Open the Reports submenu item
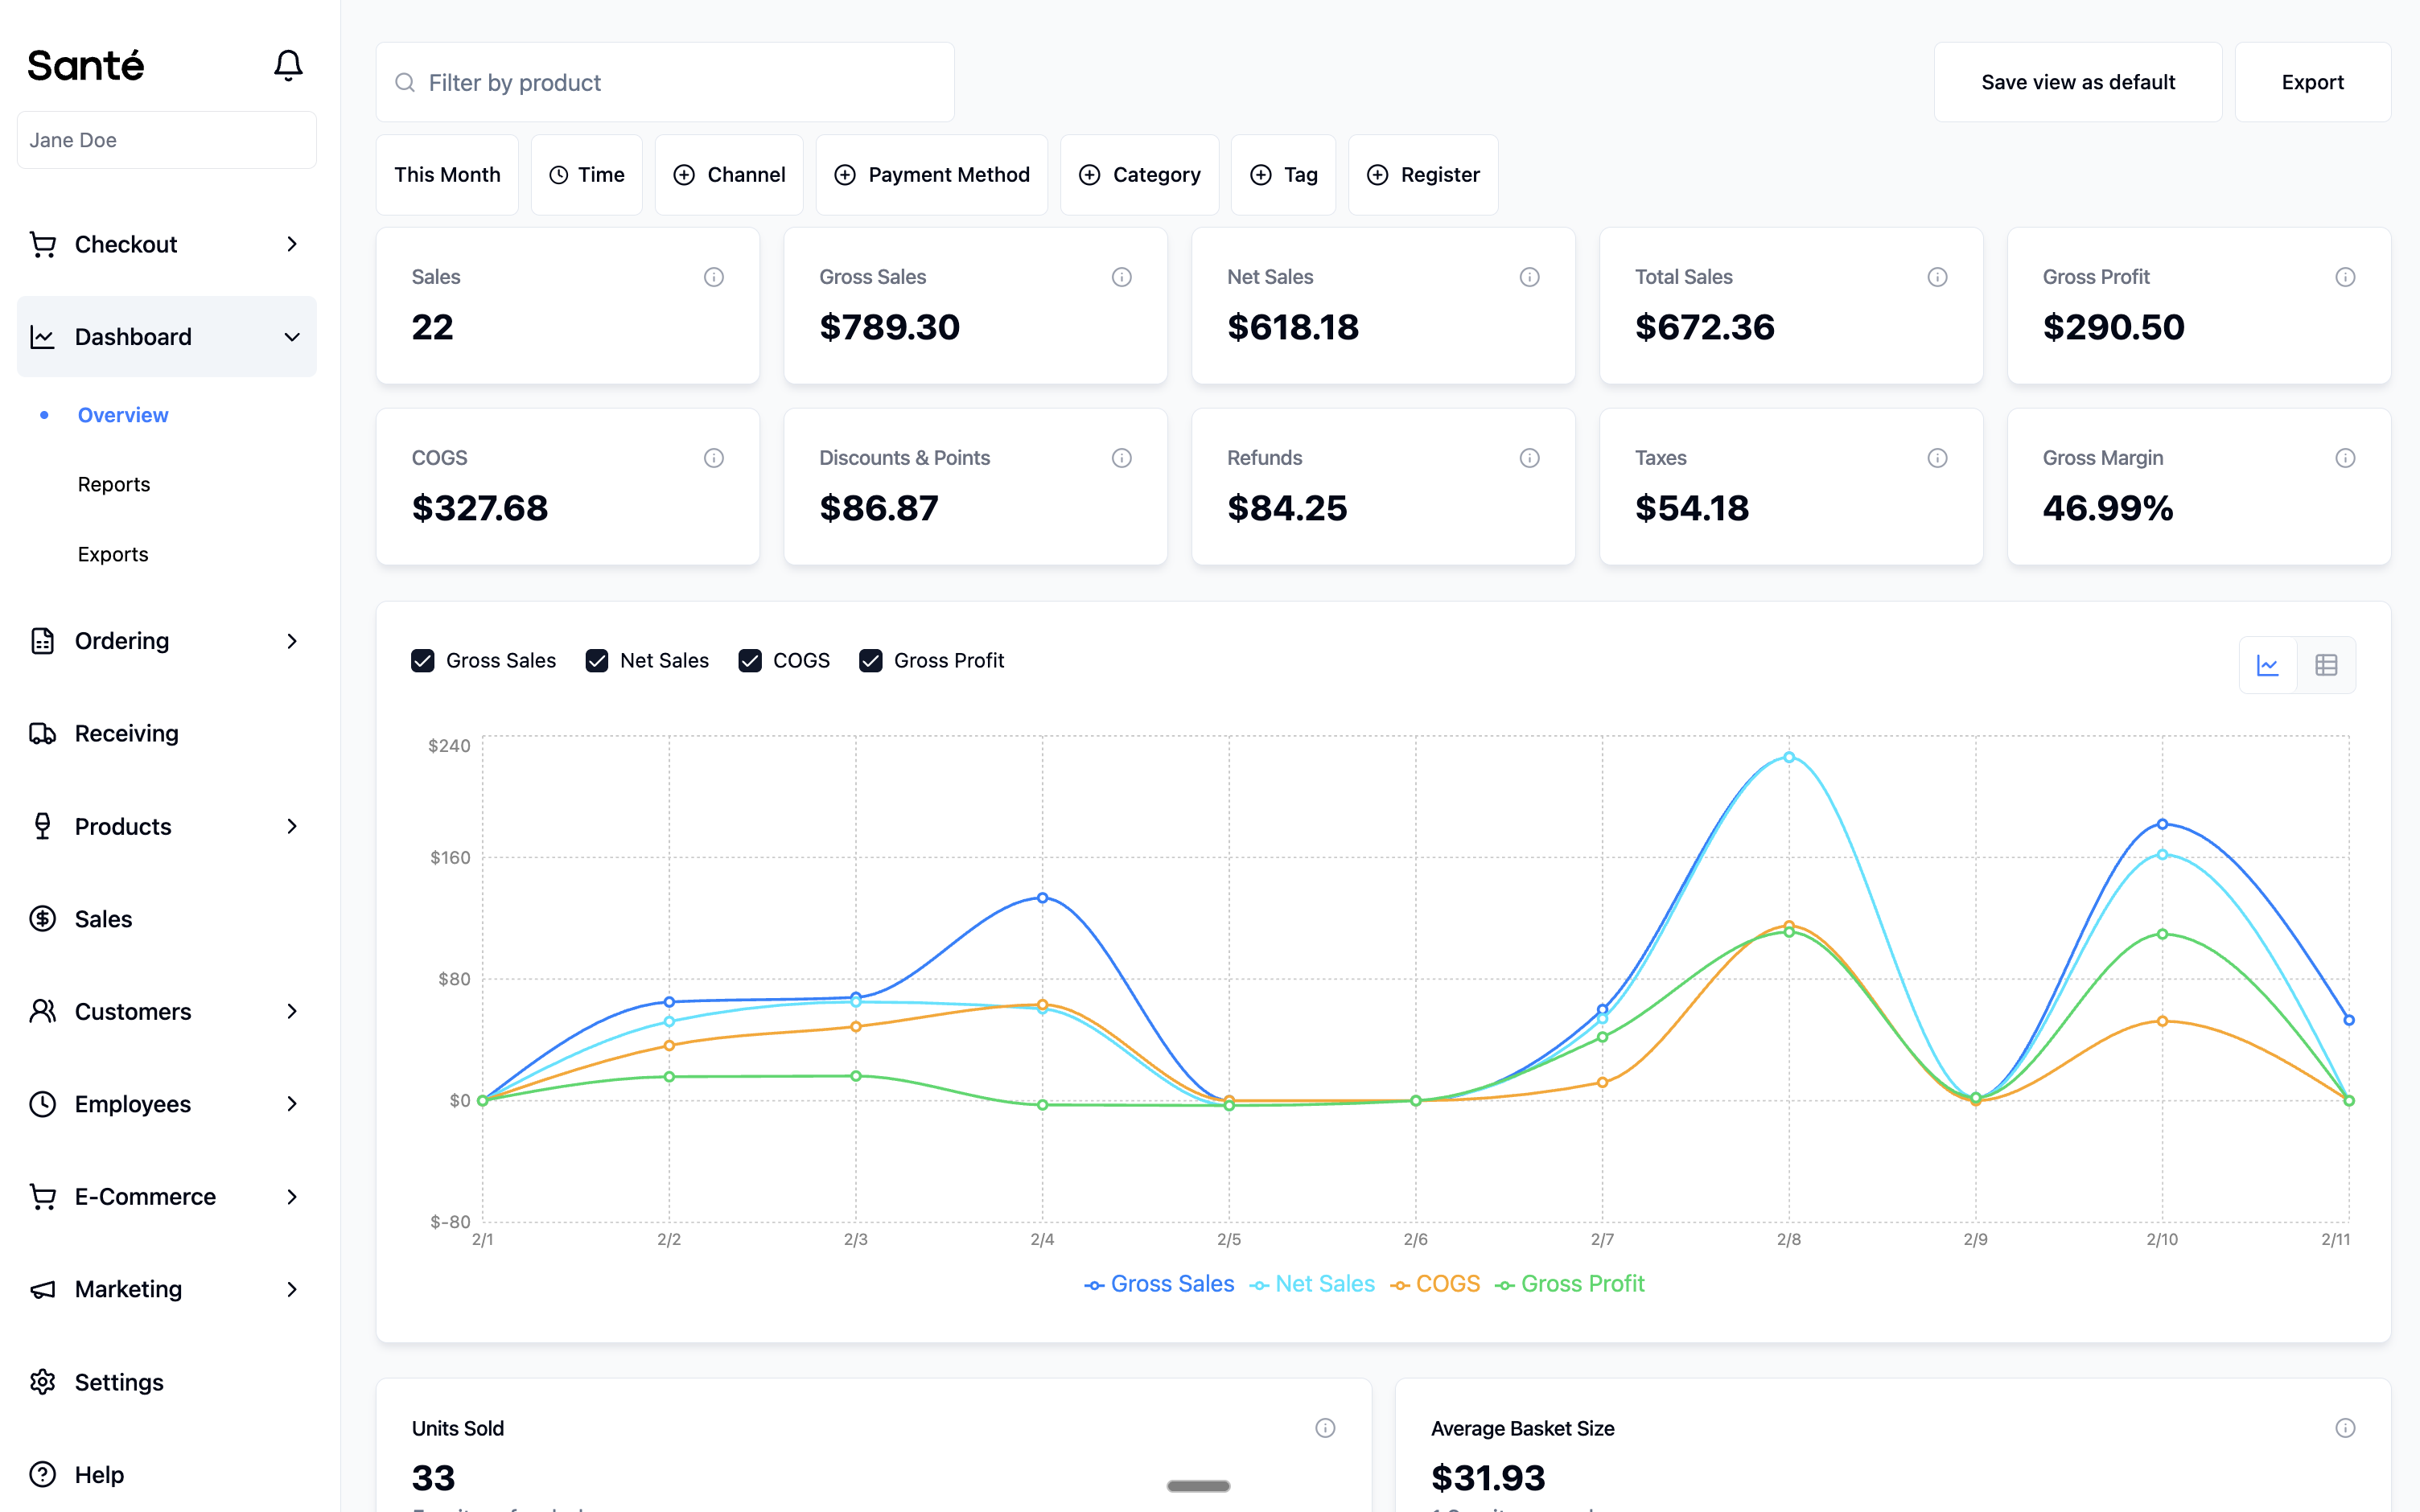The width and height of the screenshot is (2420, 1512). [x=114, y=485]
